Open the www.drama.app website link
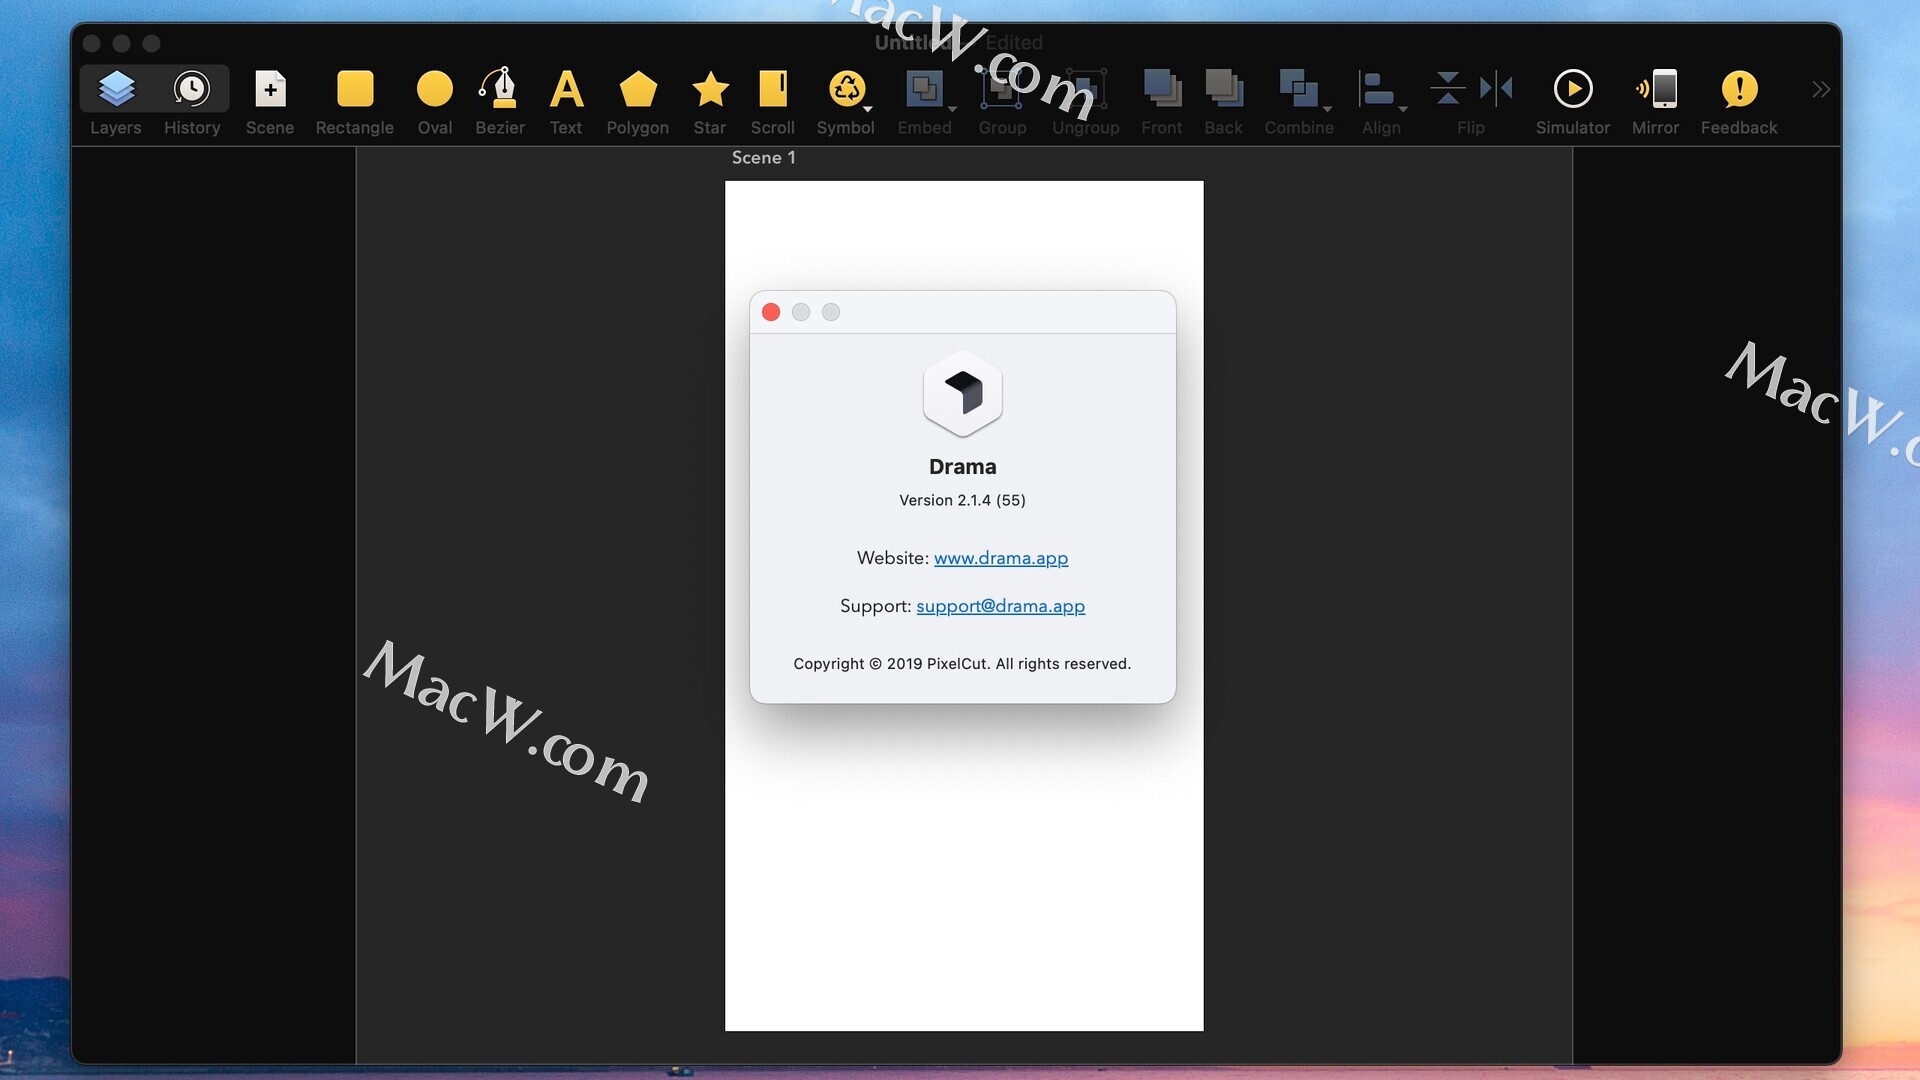 pyautogui.click(x=1000, y=558)
